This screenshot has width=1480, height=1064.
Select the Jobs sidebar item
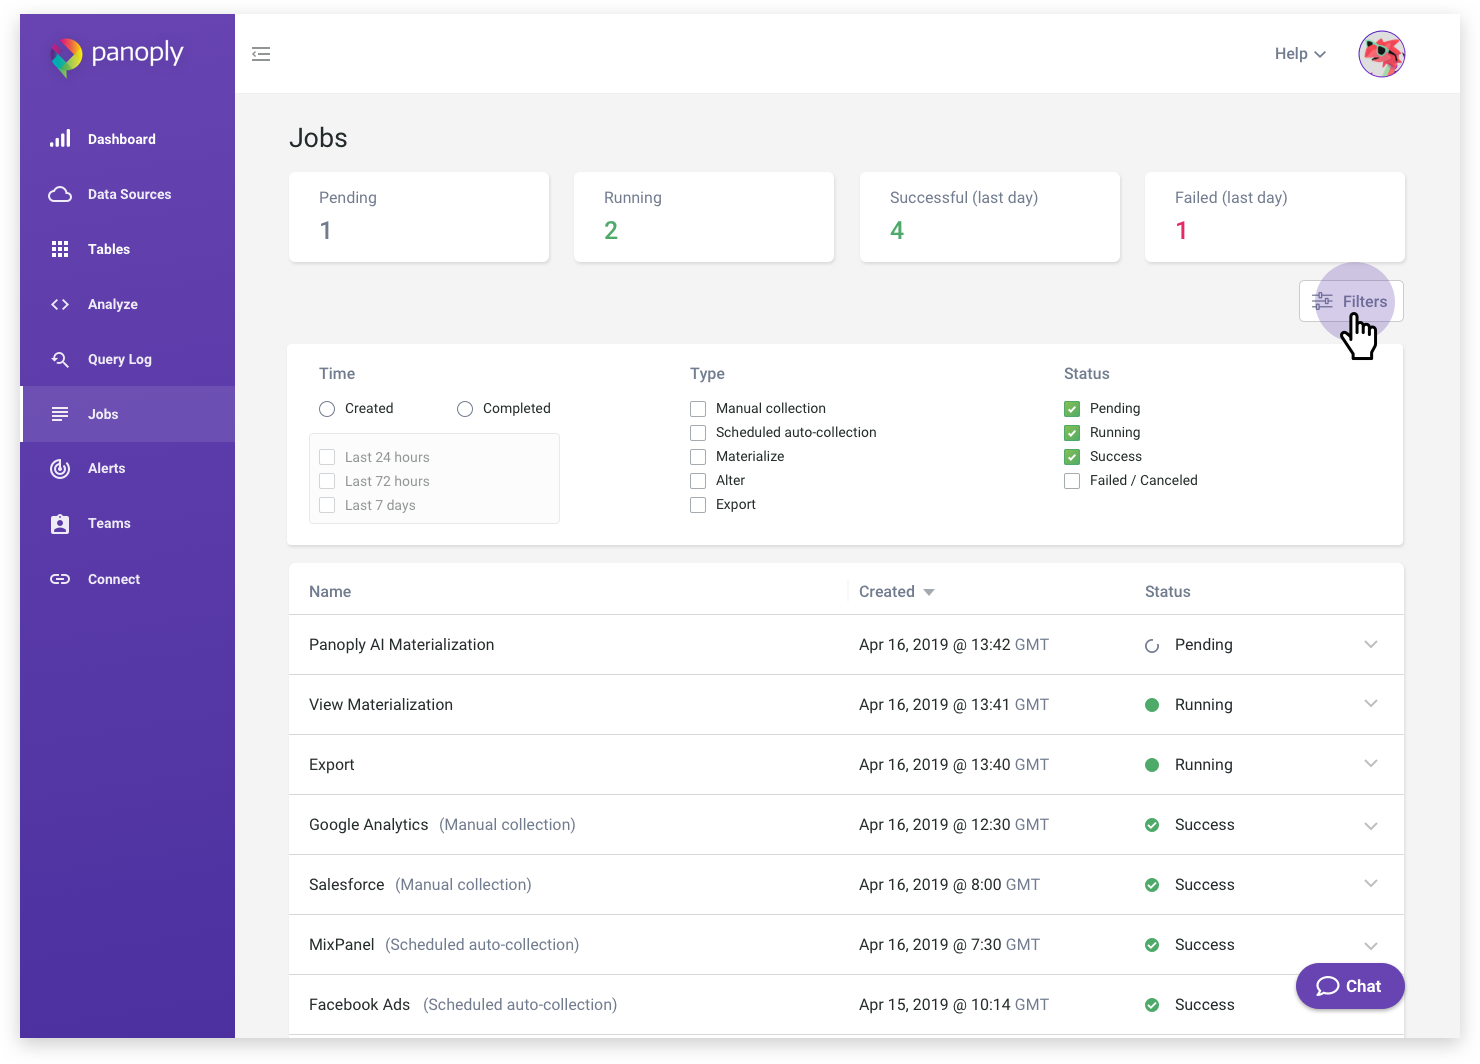(x=127, y=414)
